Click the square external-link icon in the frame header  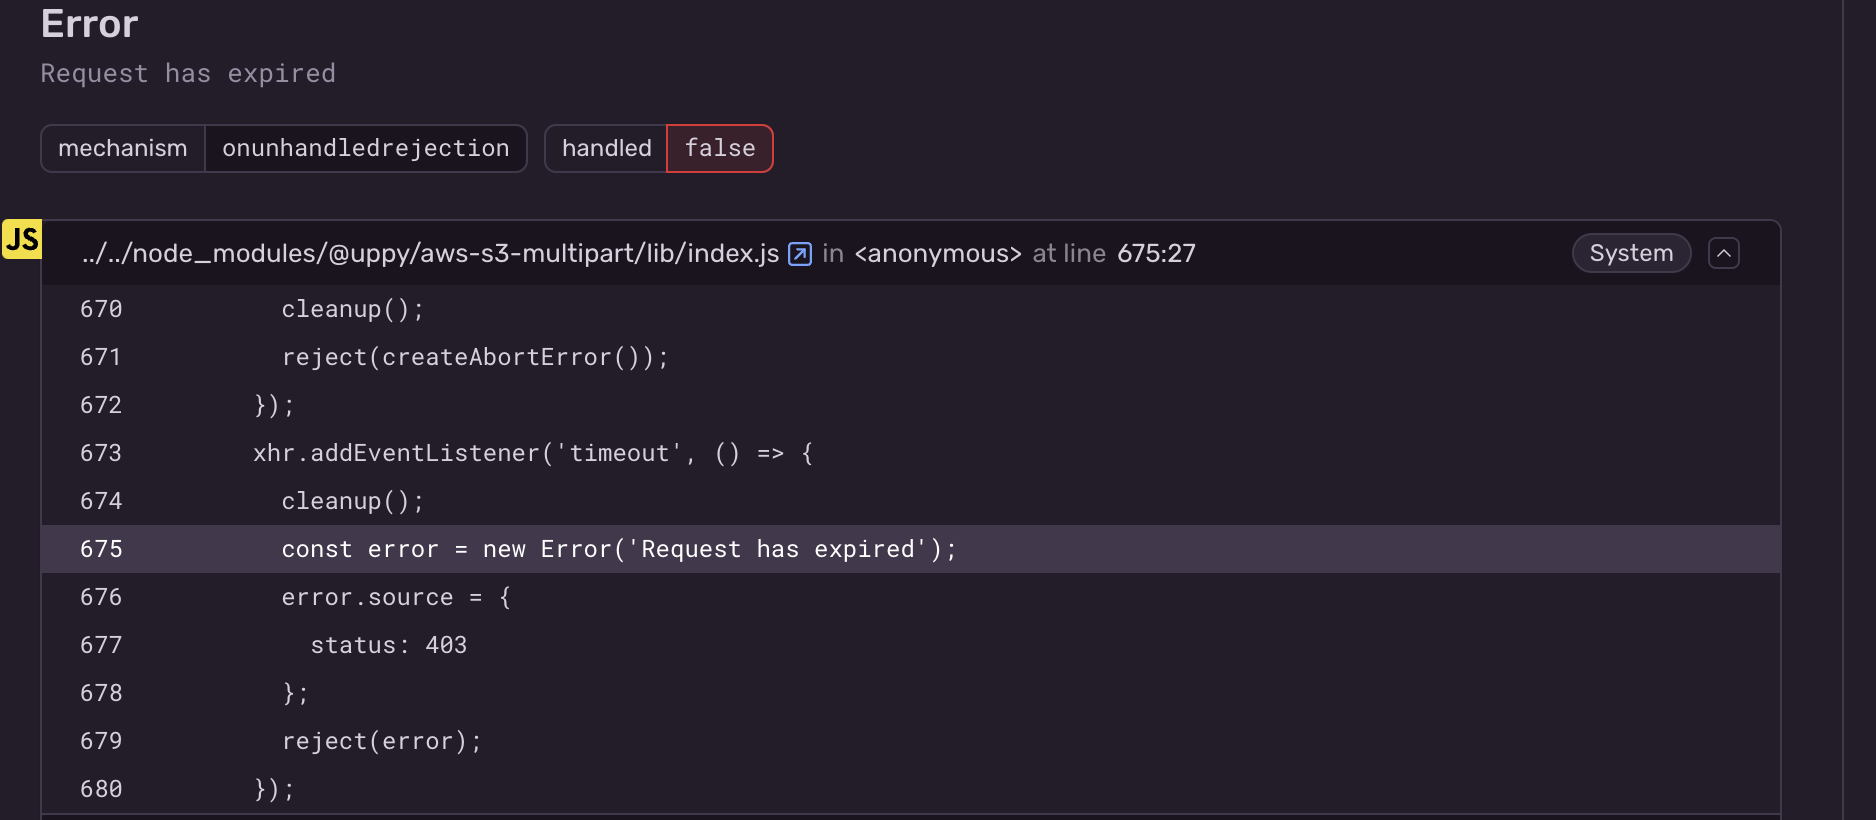(x=799, y=253)
